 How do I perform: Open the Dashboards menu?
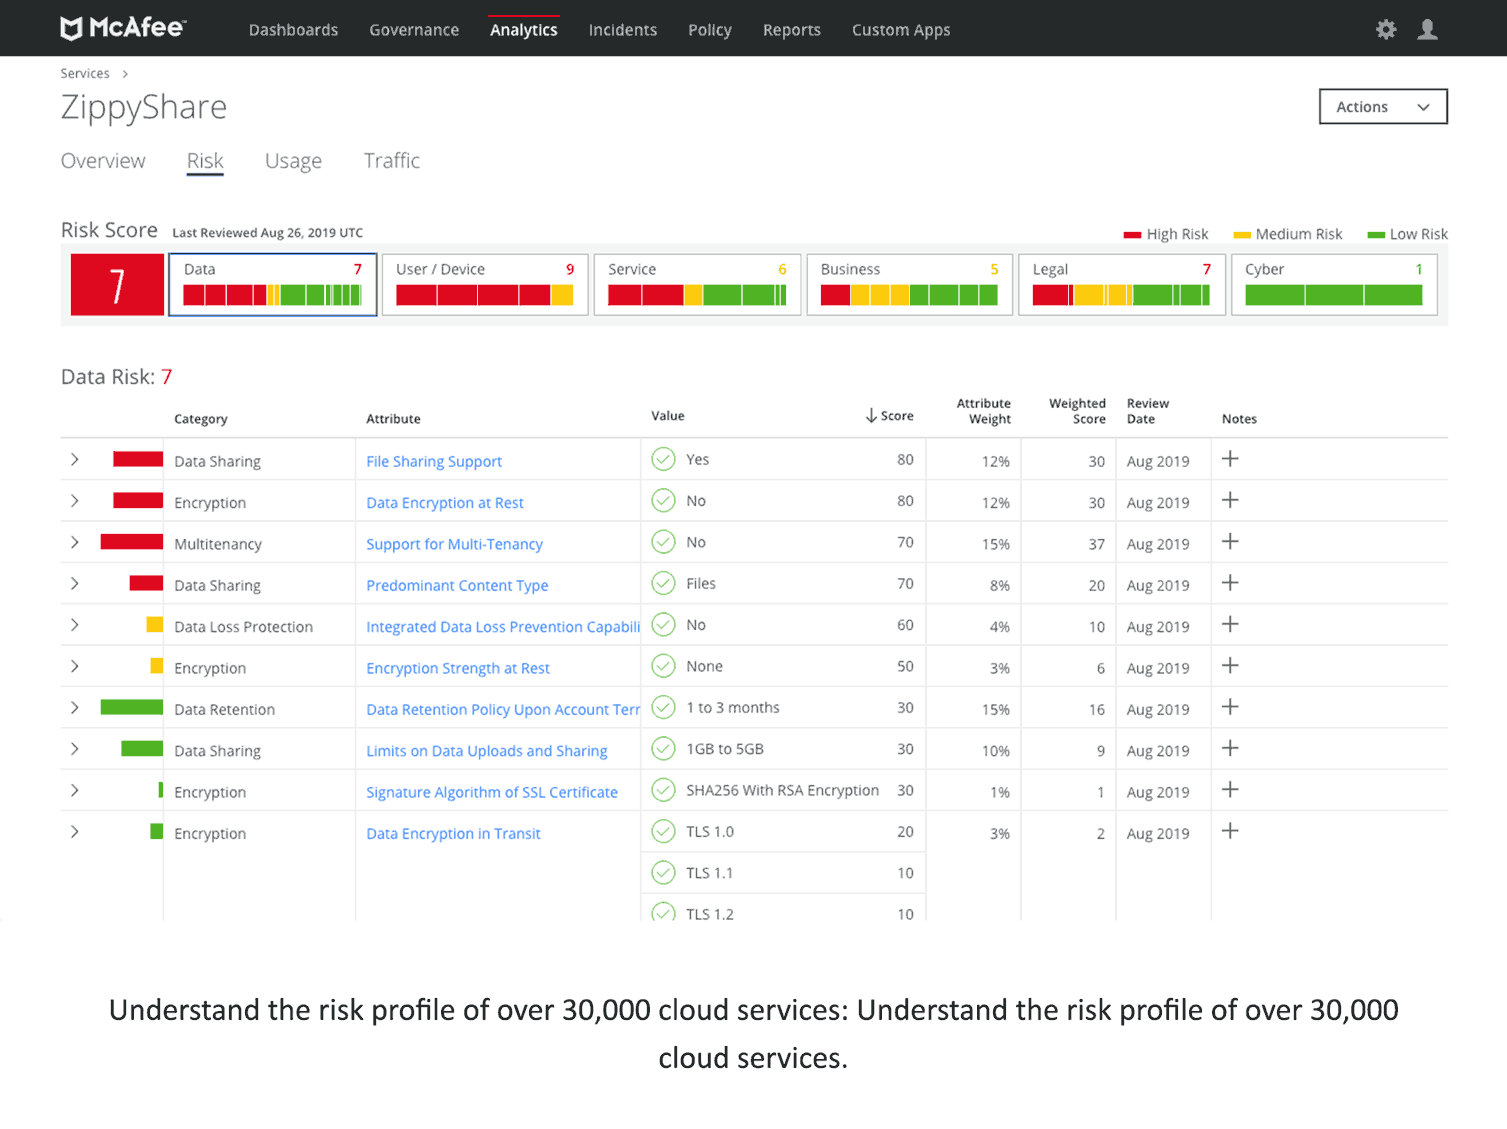click(293, 30)
